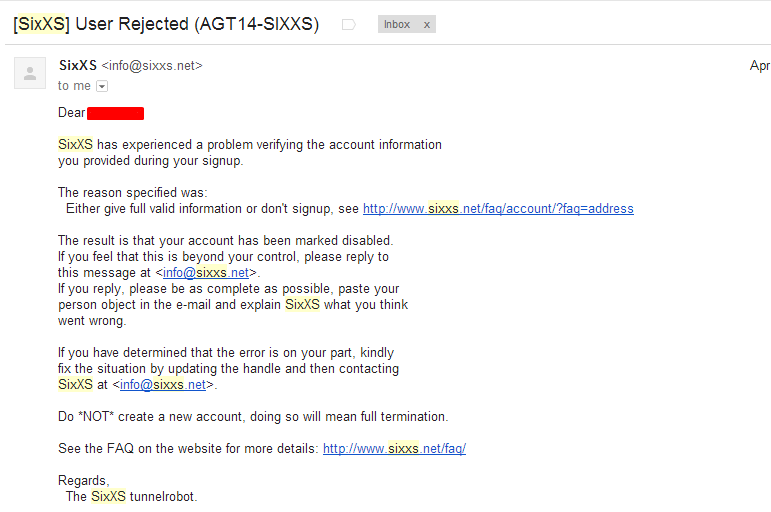Click info@sixxs.net link after "this message at"
Viewport: 771px width, 512px height.
coord(206,273)
